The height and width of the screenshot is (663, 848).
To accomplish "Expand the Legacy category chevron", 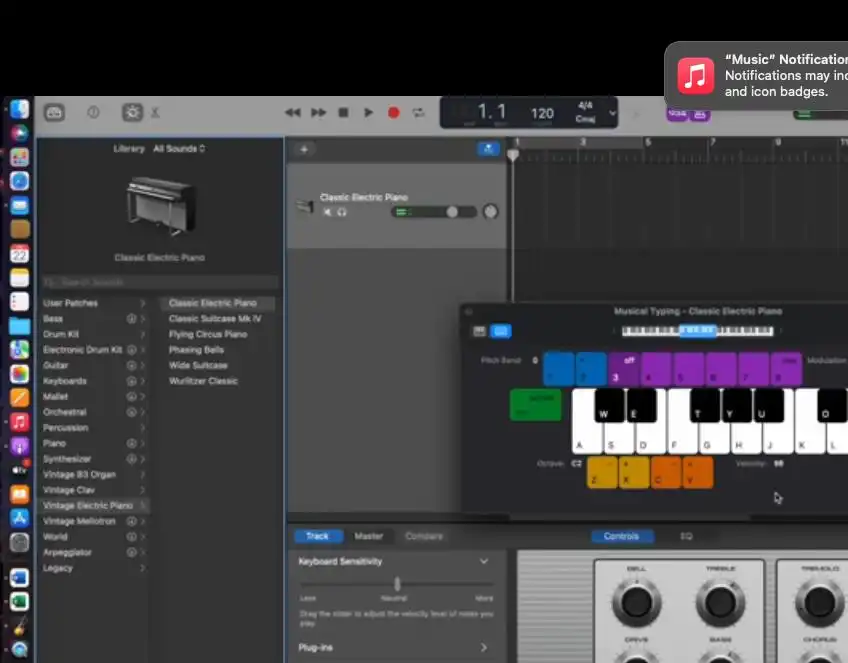I will point(143,568).
